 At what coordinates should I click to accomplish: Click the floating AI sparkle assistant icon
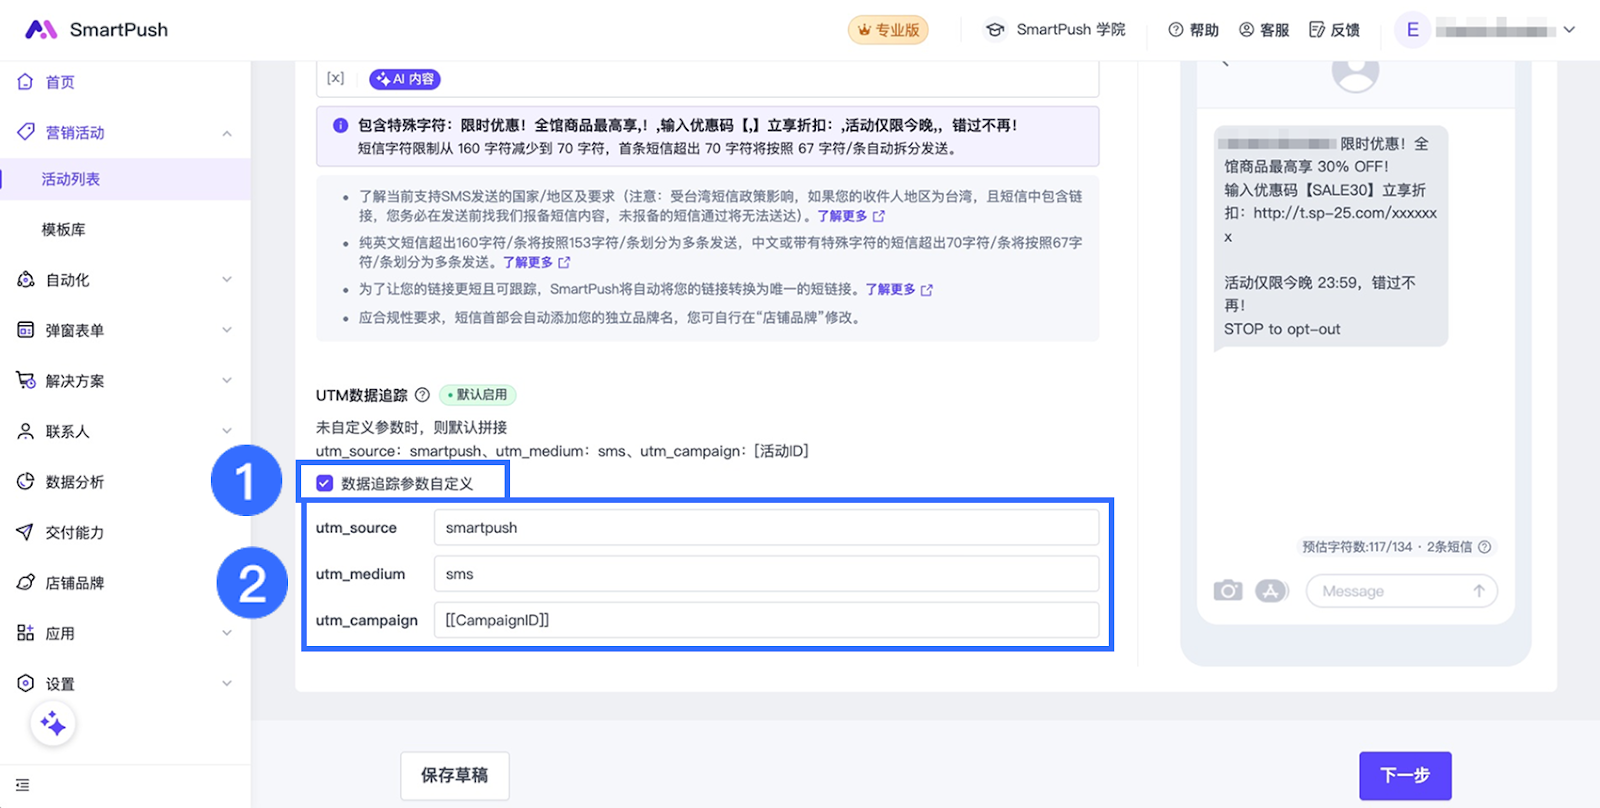[x=53, y=724]
